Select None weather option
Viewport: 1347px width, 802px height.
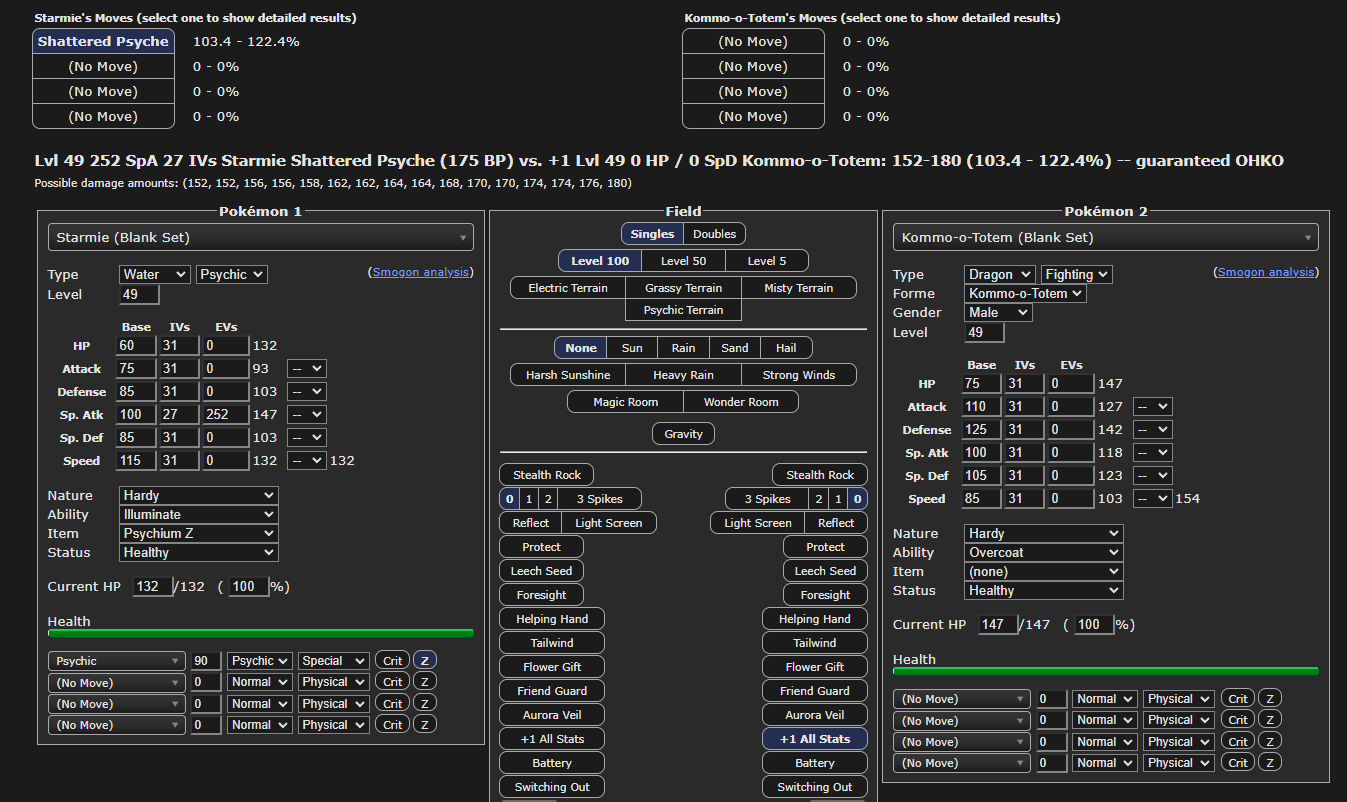point(580,348)
